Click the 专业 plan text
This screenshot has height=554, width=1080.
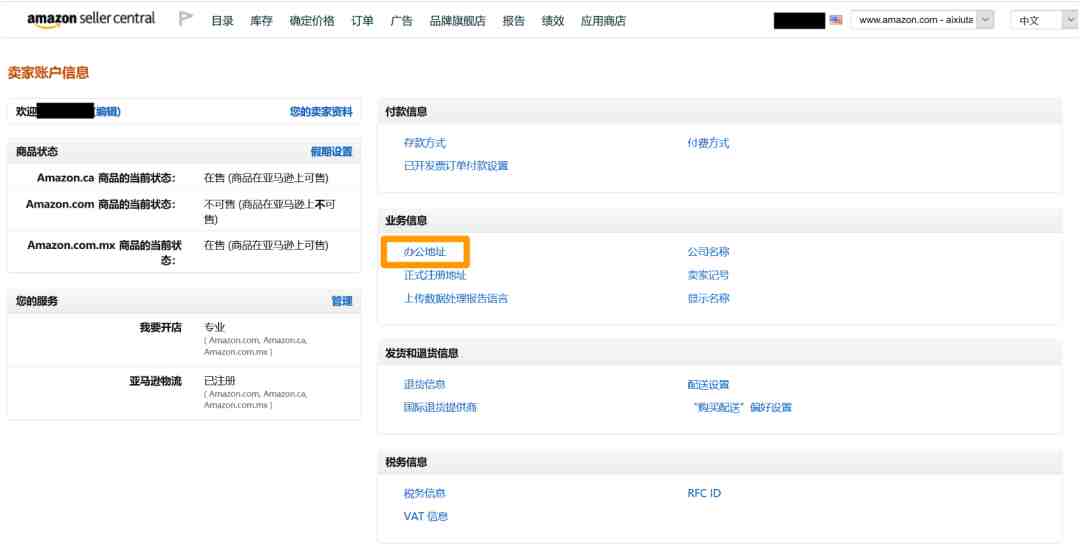[x=214, y=327]
